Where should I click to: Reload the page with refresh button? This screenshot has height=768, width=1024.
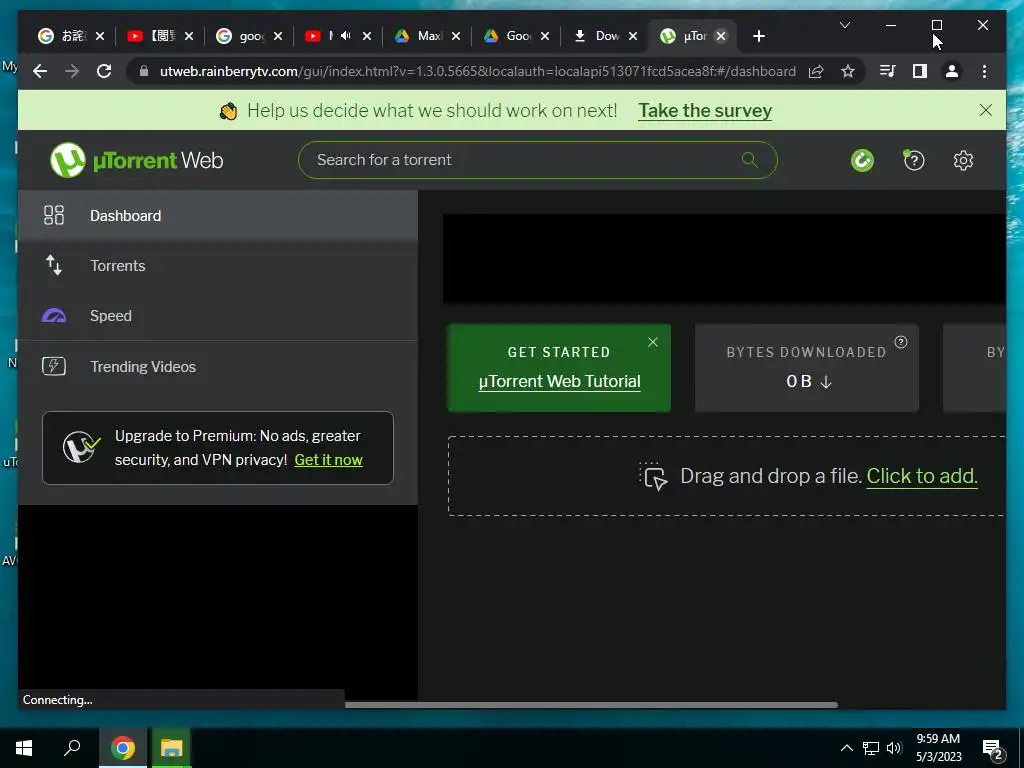click(104, 71)
